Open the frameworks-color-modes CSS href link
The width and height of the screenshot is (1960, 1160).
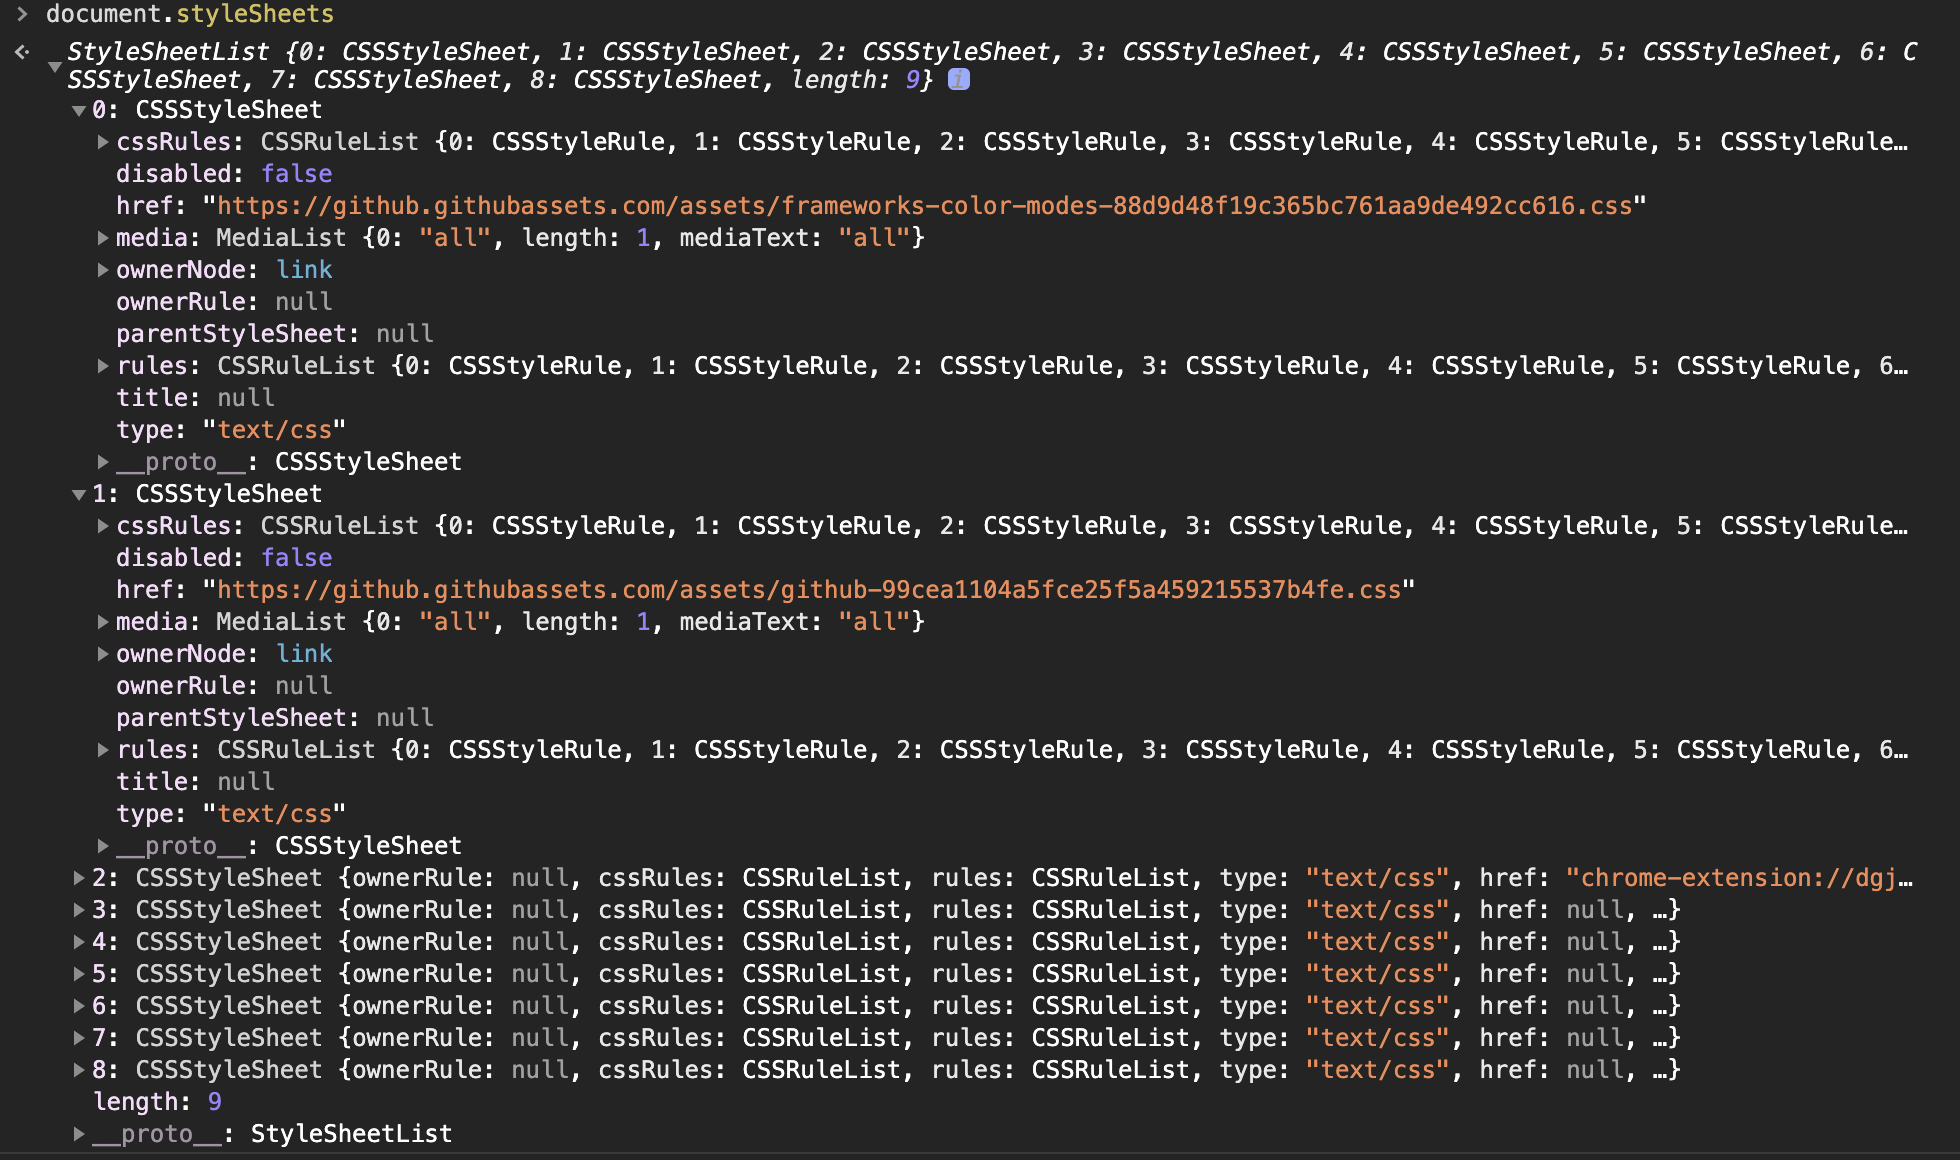[x=924, y=206]
